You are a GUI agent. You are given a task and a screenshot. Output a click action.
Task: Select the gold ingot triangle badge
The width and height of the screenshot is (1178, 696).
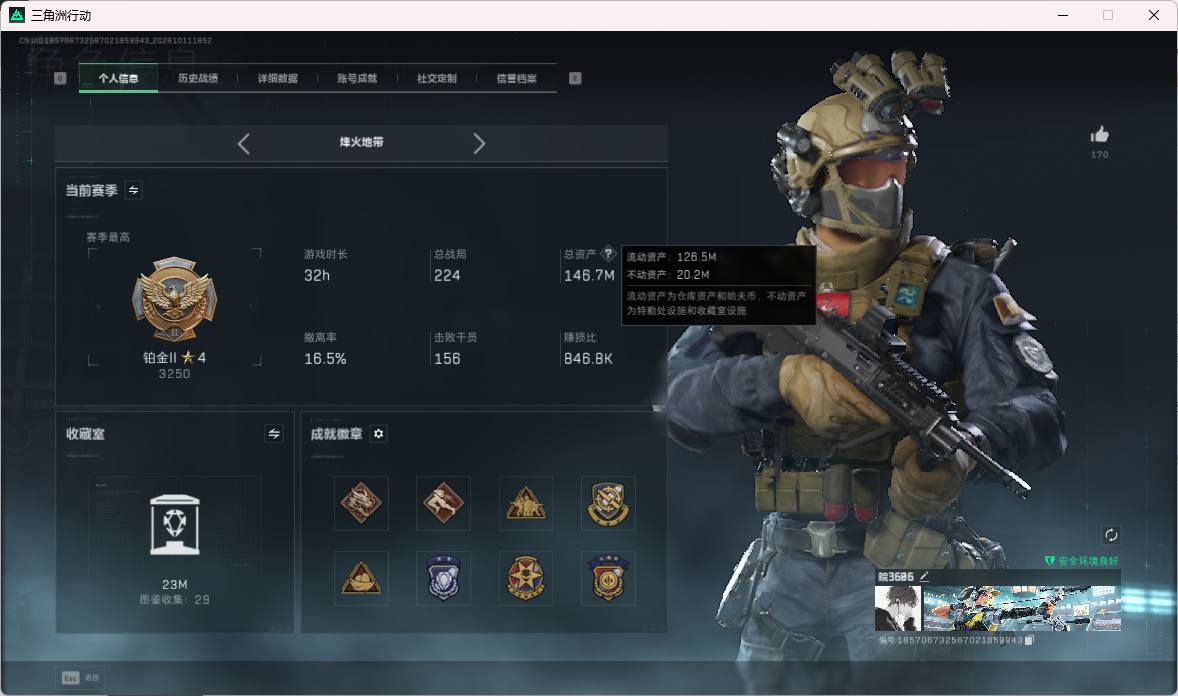click(x=361, y=578)
